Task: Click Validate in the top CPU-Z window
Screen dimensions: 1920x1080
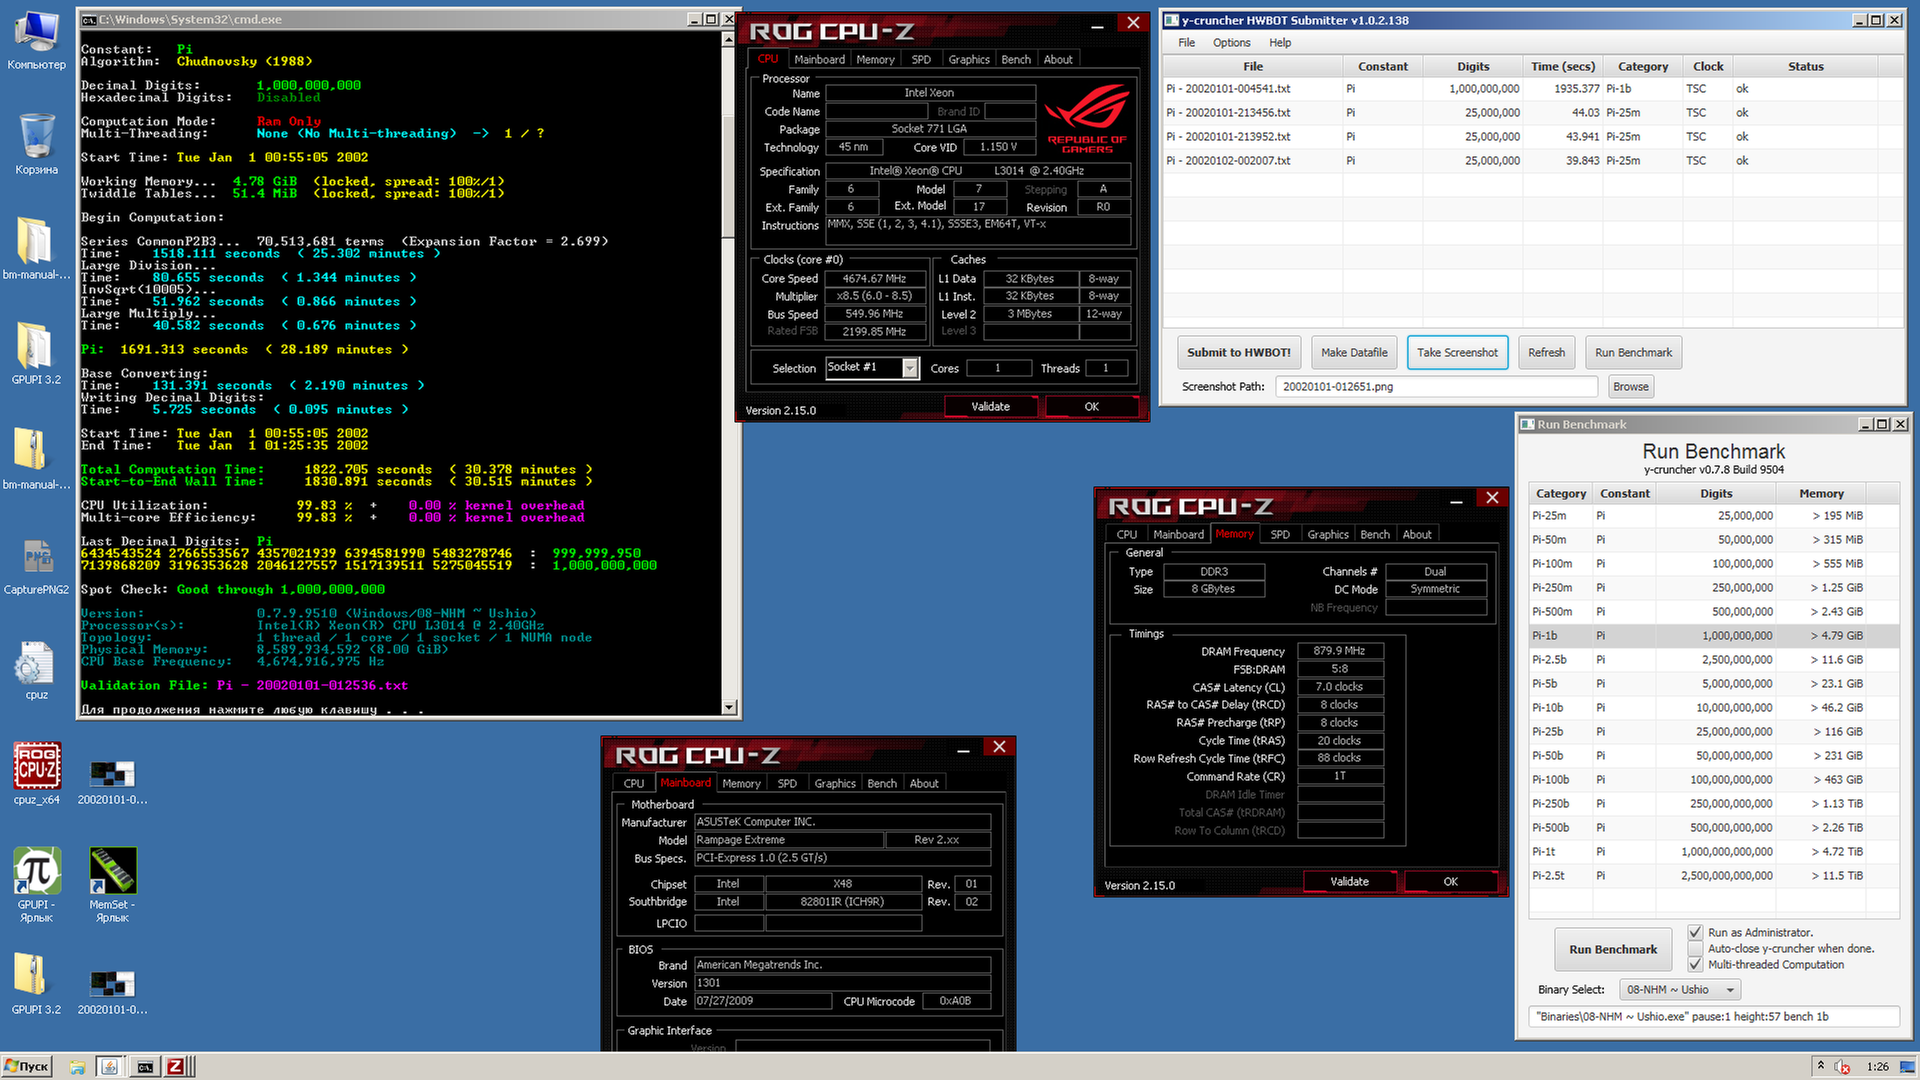Action: pyautogui.click(x=990, y=406)
